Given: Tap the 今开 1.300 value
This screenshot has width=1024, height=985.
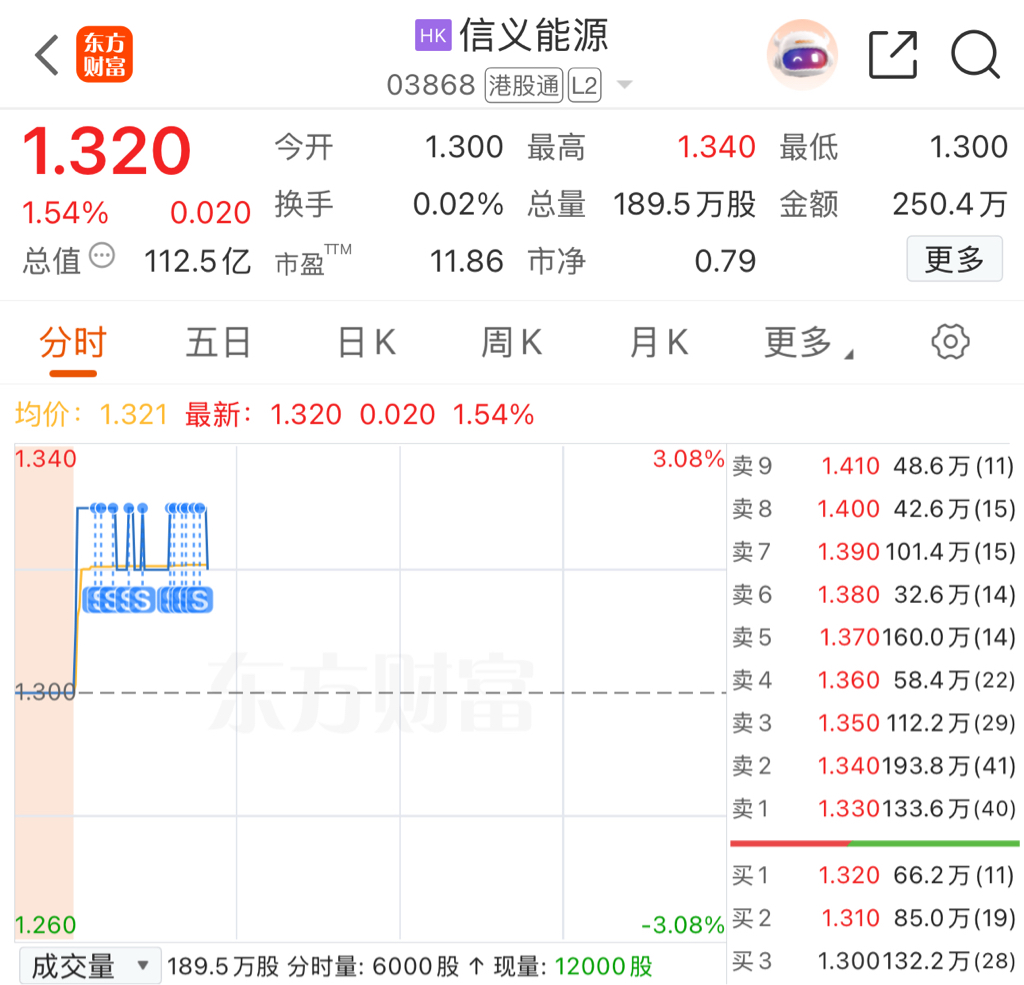Looking at the screenshot, I should (464, 147).
